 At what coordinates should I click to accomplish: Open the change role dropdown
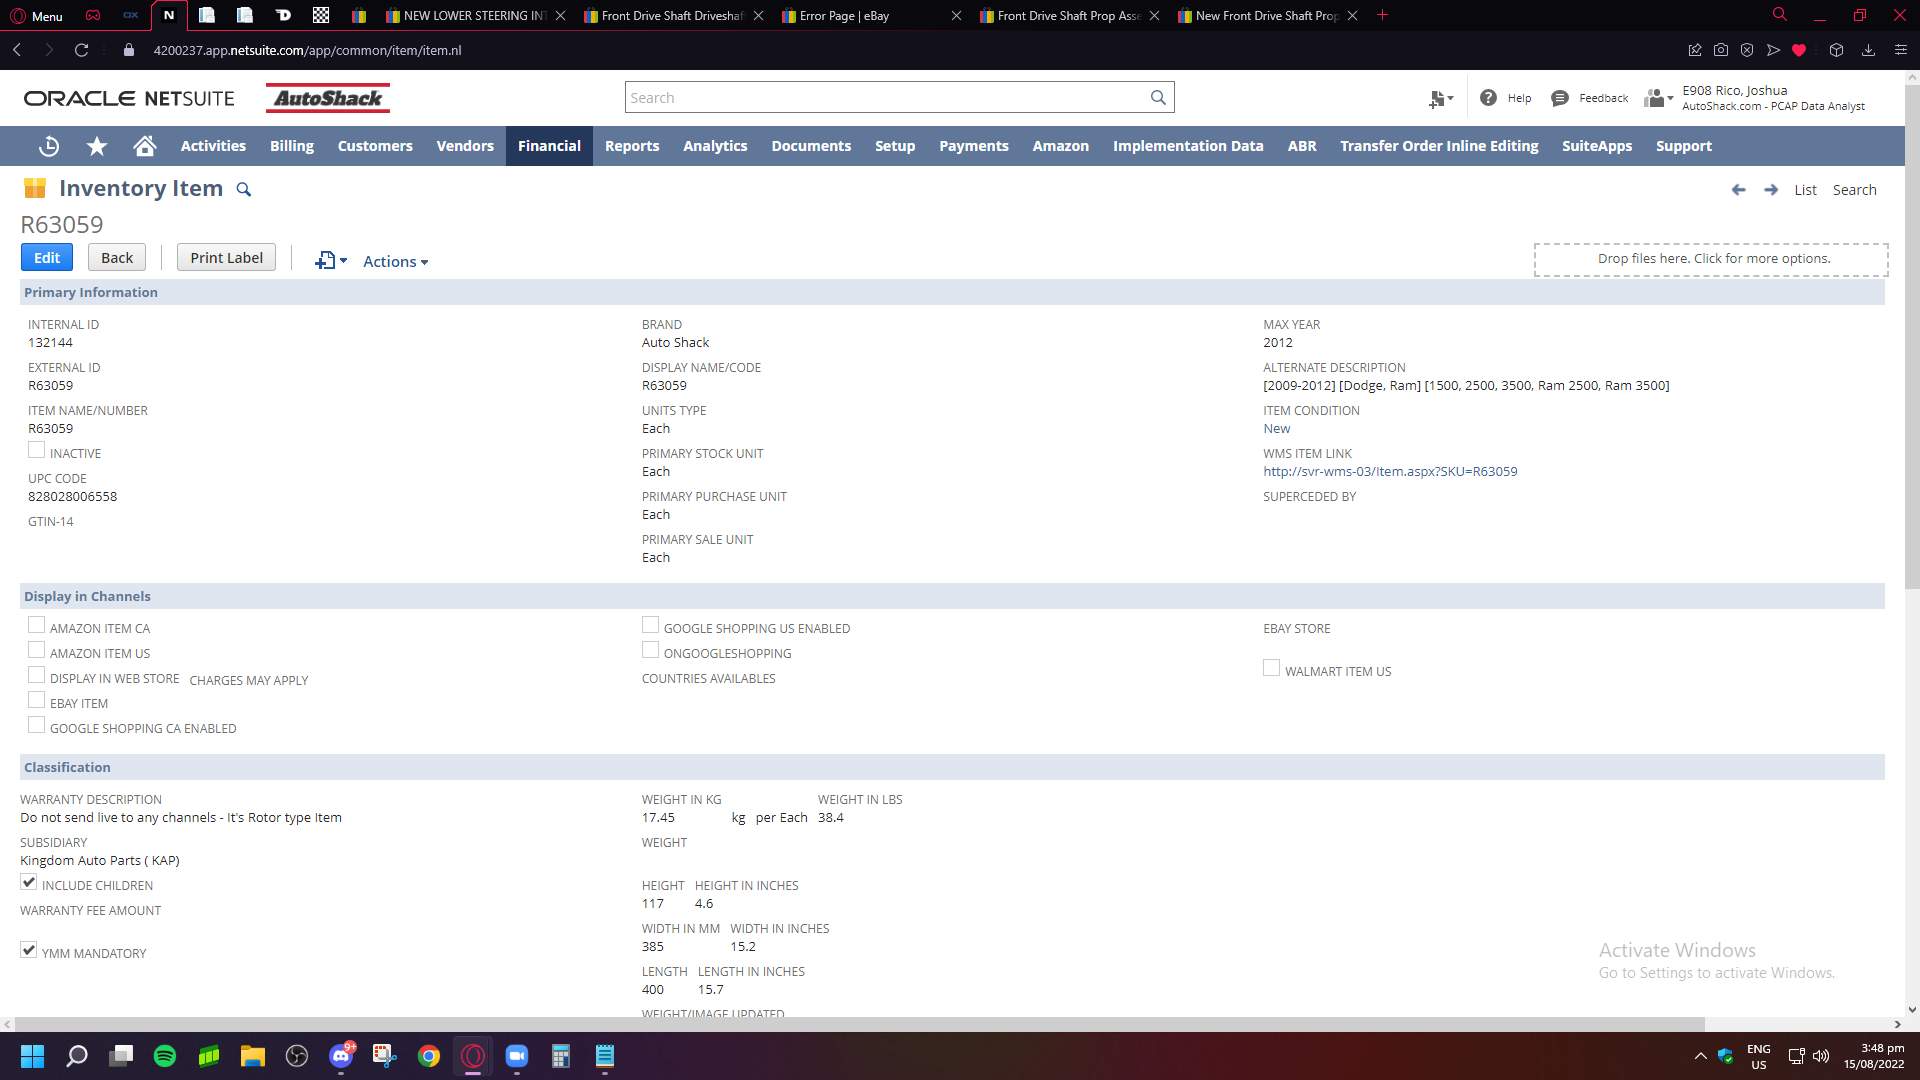click(x=1658, y=98)
